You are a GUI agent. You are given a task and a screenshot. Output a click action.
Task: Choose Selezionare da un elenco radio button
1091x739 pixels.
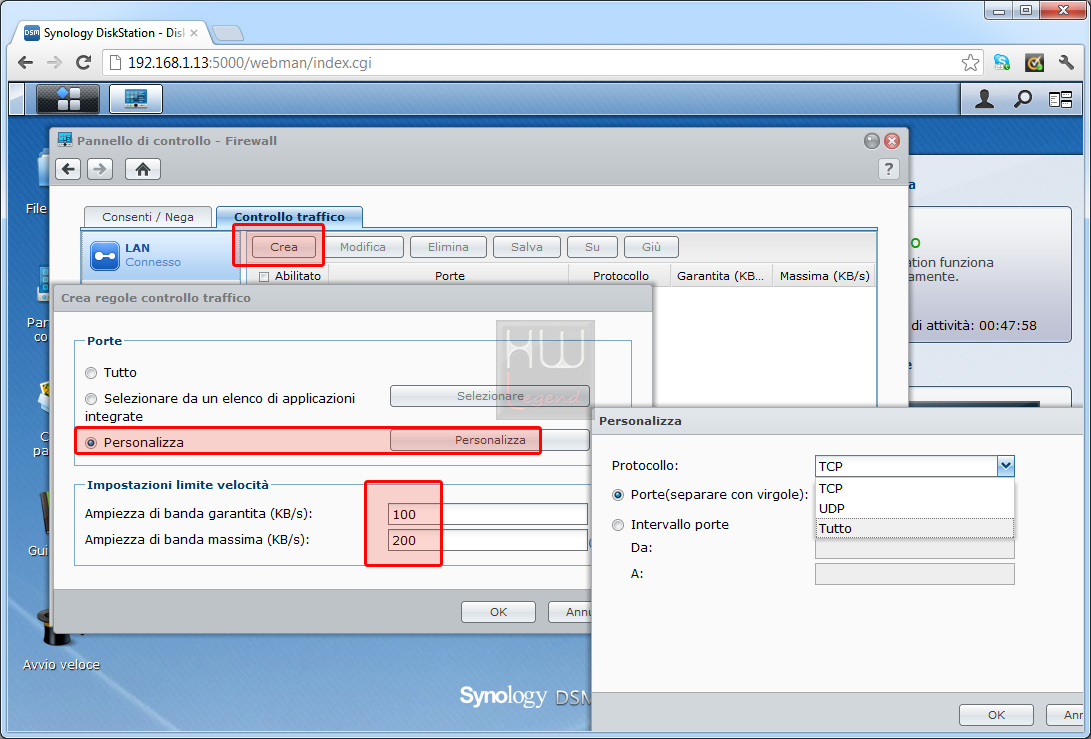(91, 399)
